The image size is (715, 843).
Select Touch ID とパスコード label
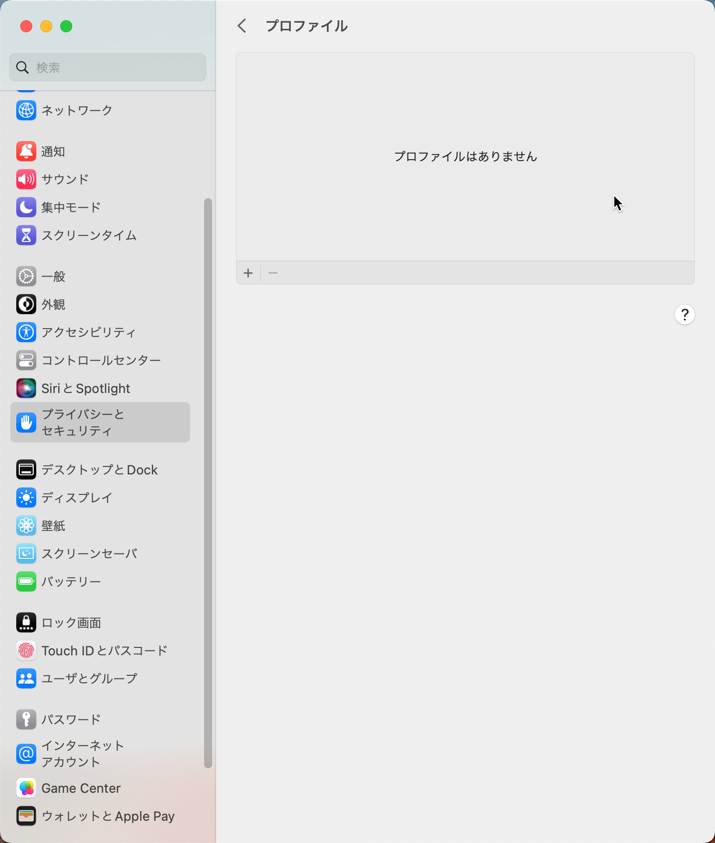pos(104,651)
